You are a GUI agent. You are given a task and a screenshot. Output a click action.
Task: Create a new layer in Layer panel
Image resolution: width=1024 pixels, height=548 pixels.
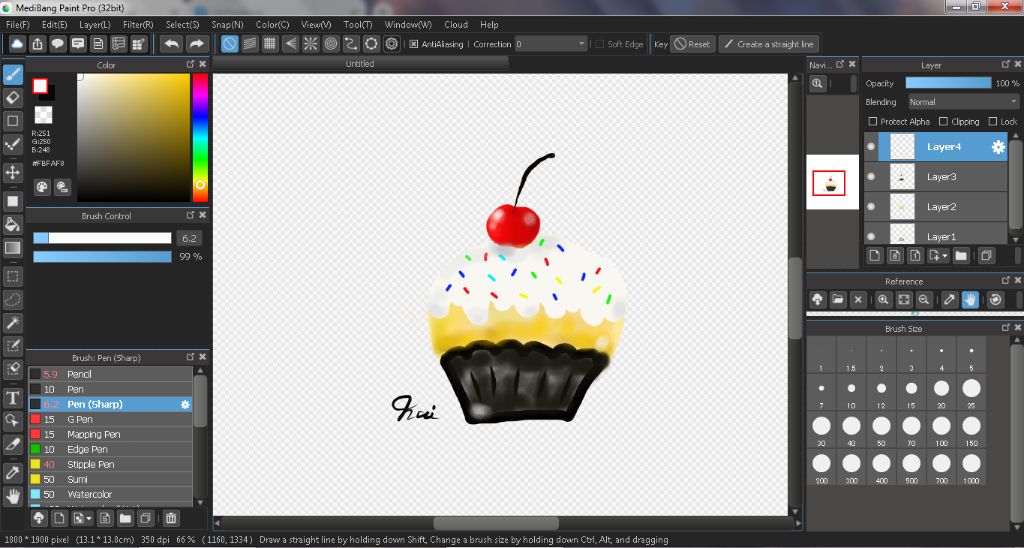(x=874, y=255)
